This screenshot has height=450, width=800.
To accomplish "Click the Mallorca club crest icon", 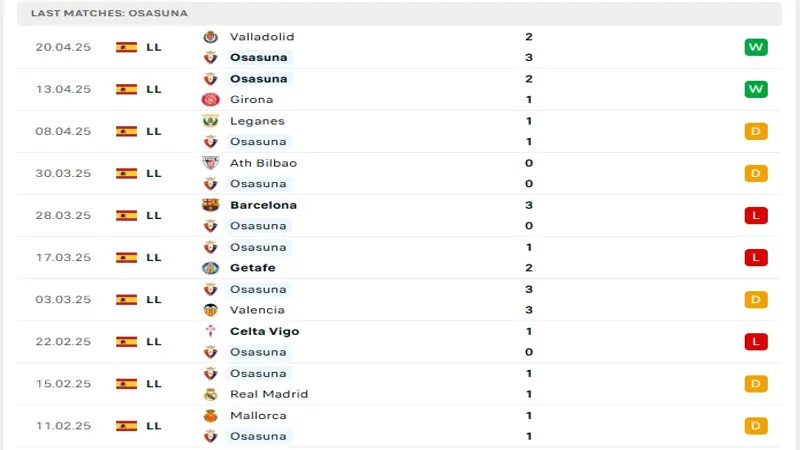I will pyautogui.click(x=210, y=415).
